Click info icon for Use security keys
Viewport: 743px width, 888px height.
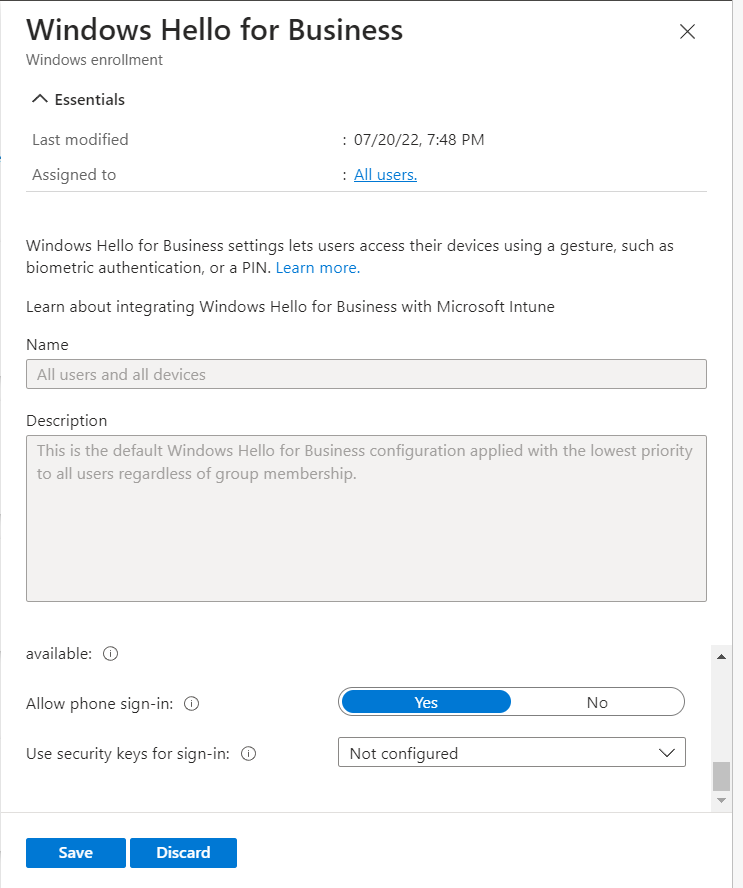coord(249,753)
